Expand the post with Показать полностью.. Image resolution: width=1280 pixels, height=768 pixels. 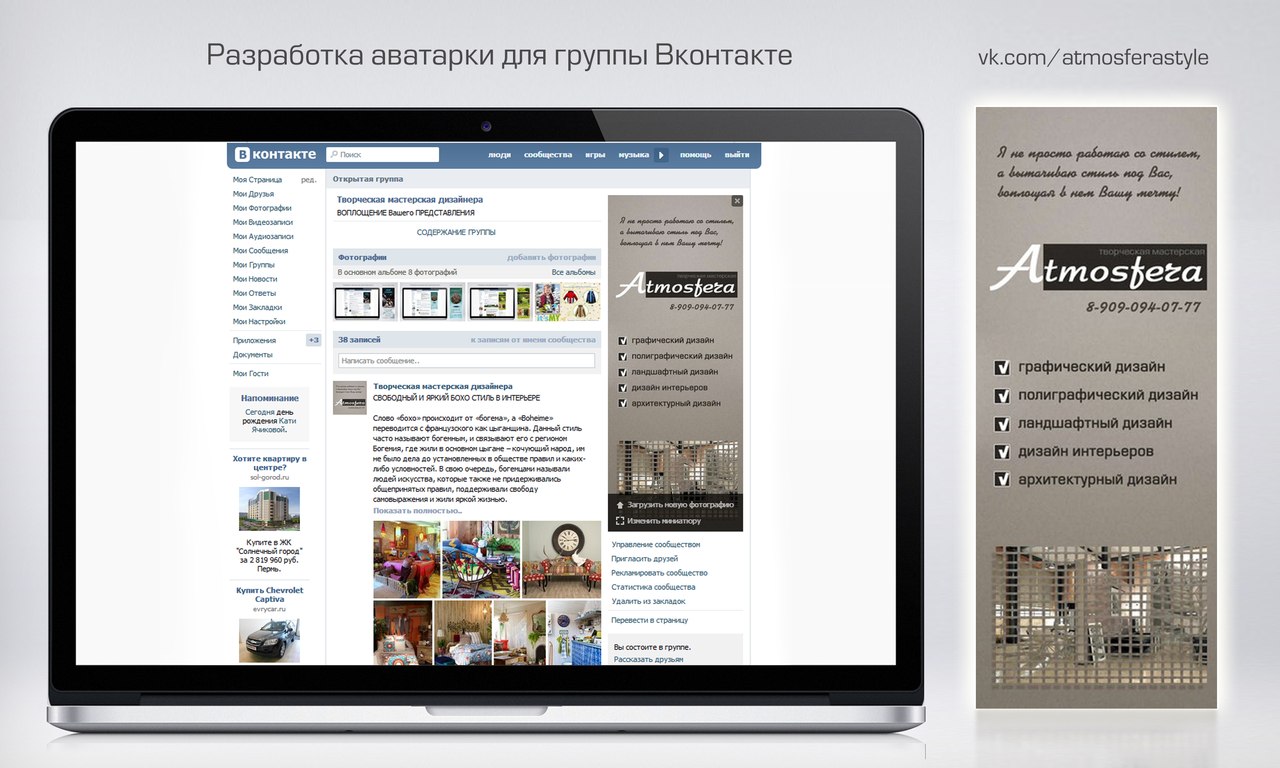point(417,511)
